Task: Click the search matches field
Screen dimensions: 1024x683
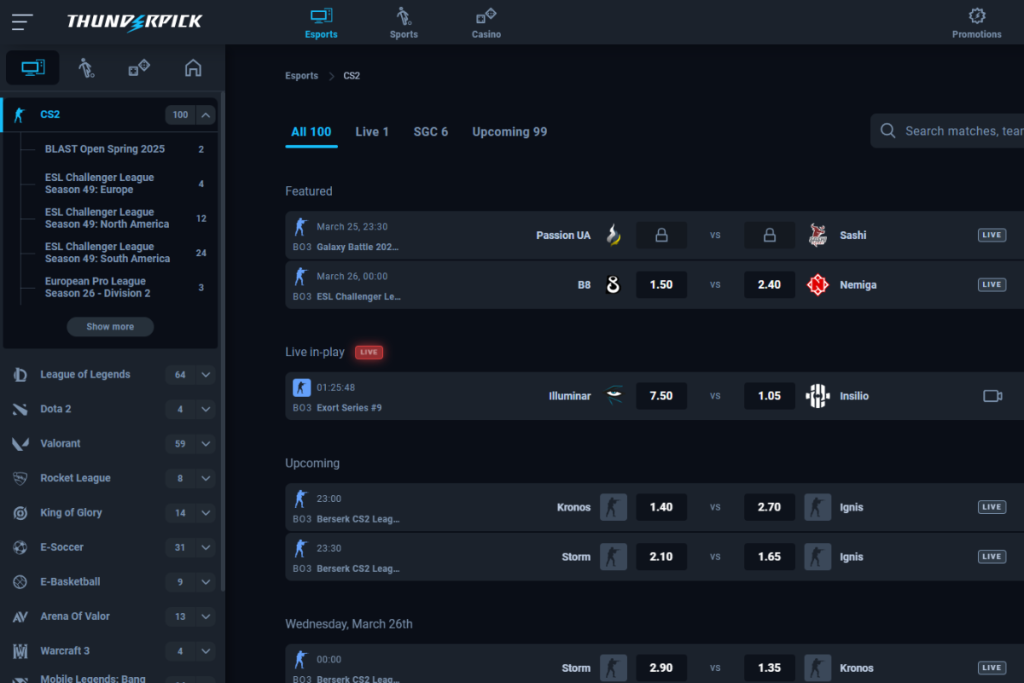Action: (948, 131)
